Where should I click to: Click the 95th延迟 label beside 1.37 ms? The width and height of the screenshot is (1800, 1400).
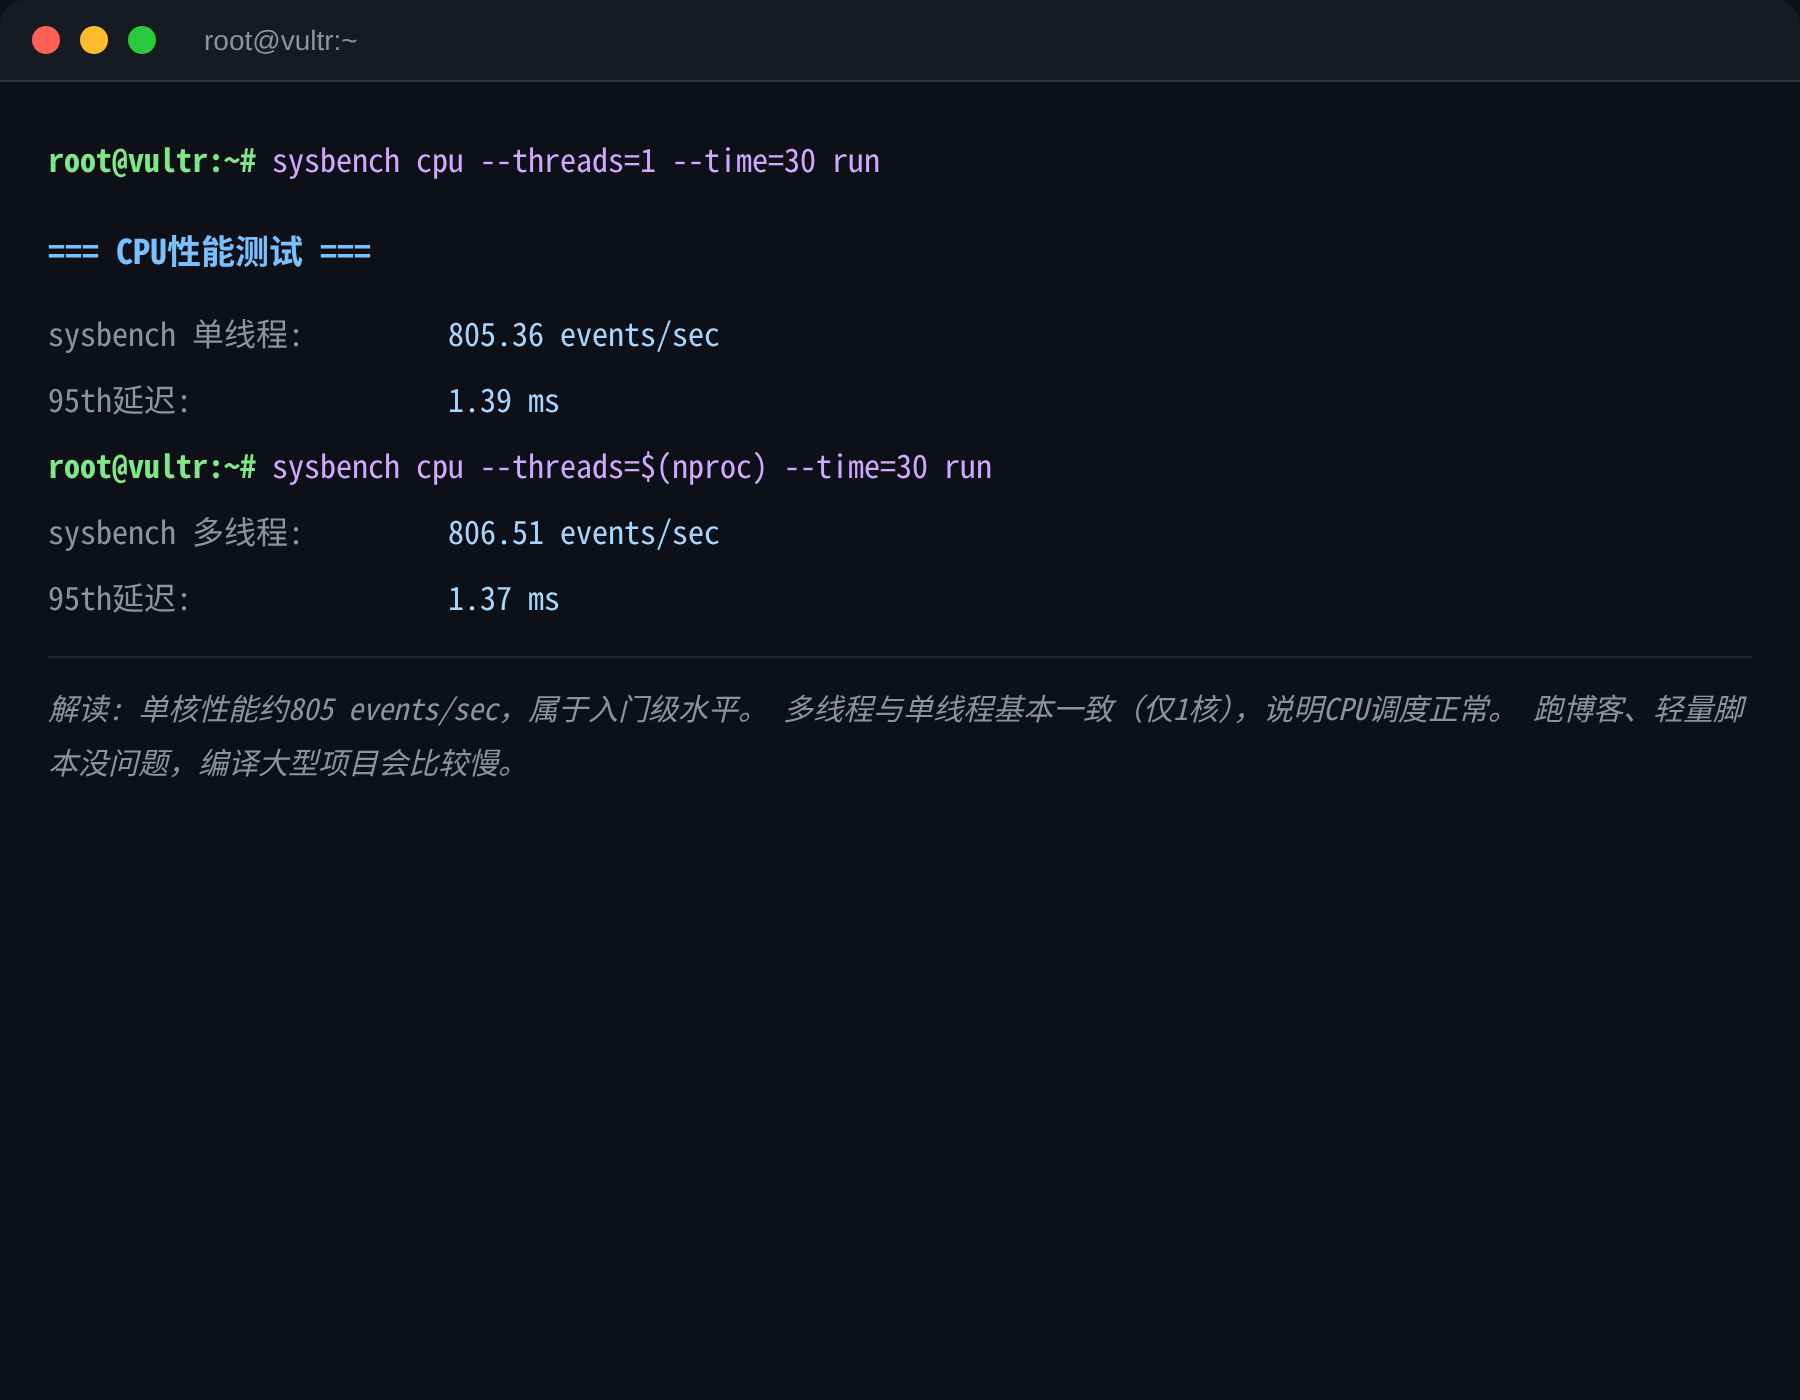[119, 599]
